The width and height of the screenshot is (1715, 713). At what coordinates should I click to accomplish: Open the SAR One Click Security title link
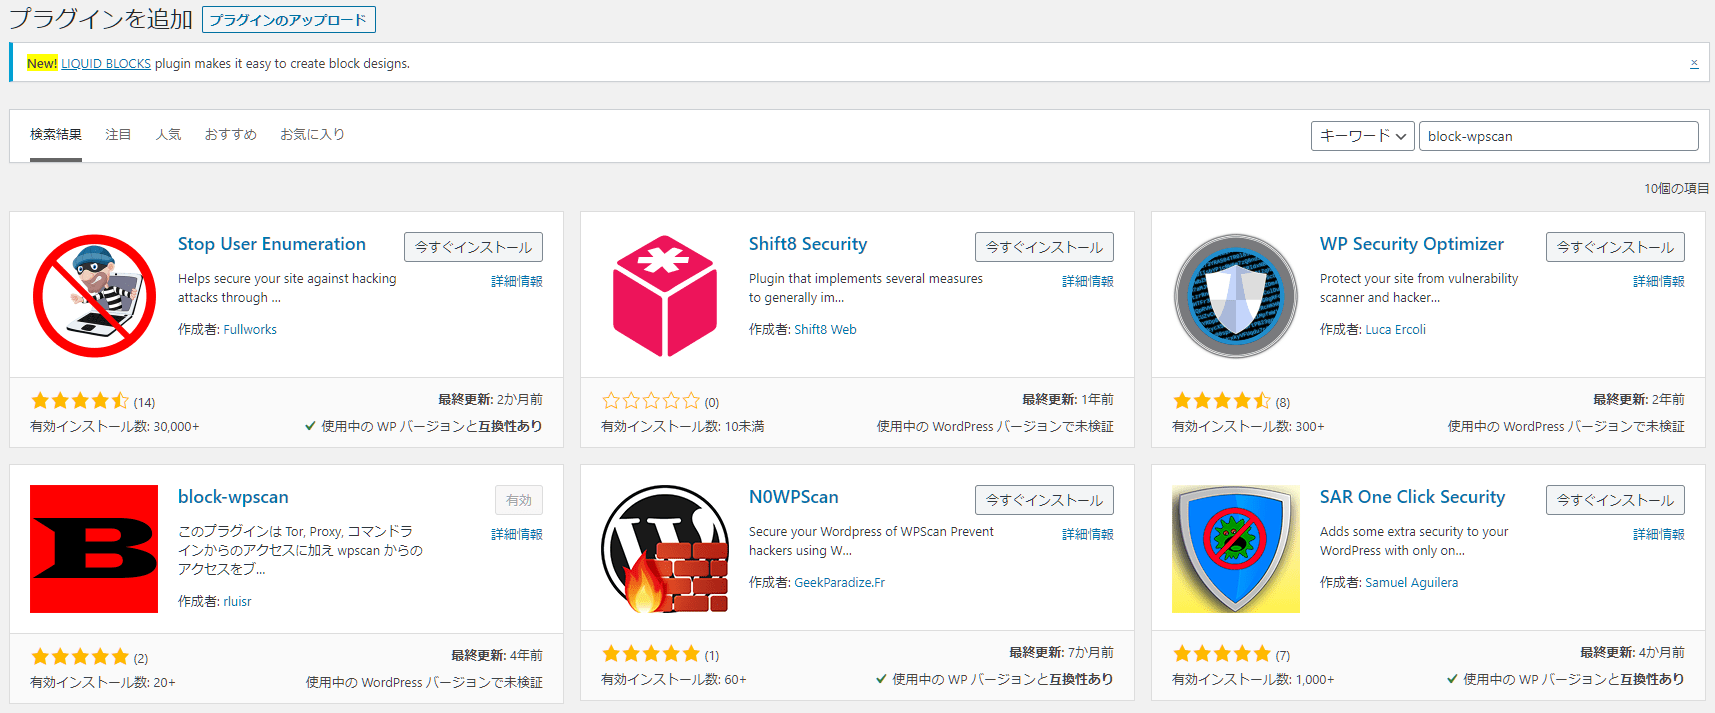coord(1412,497)
